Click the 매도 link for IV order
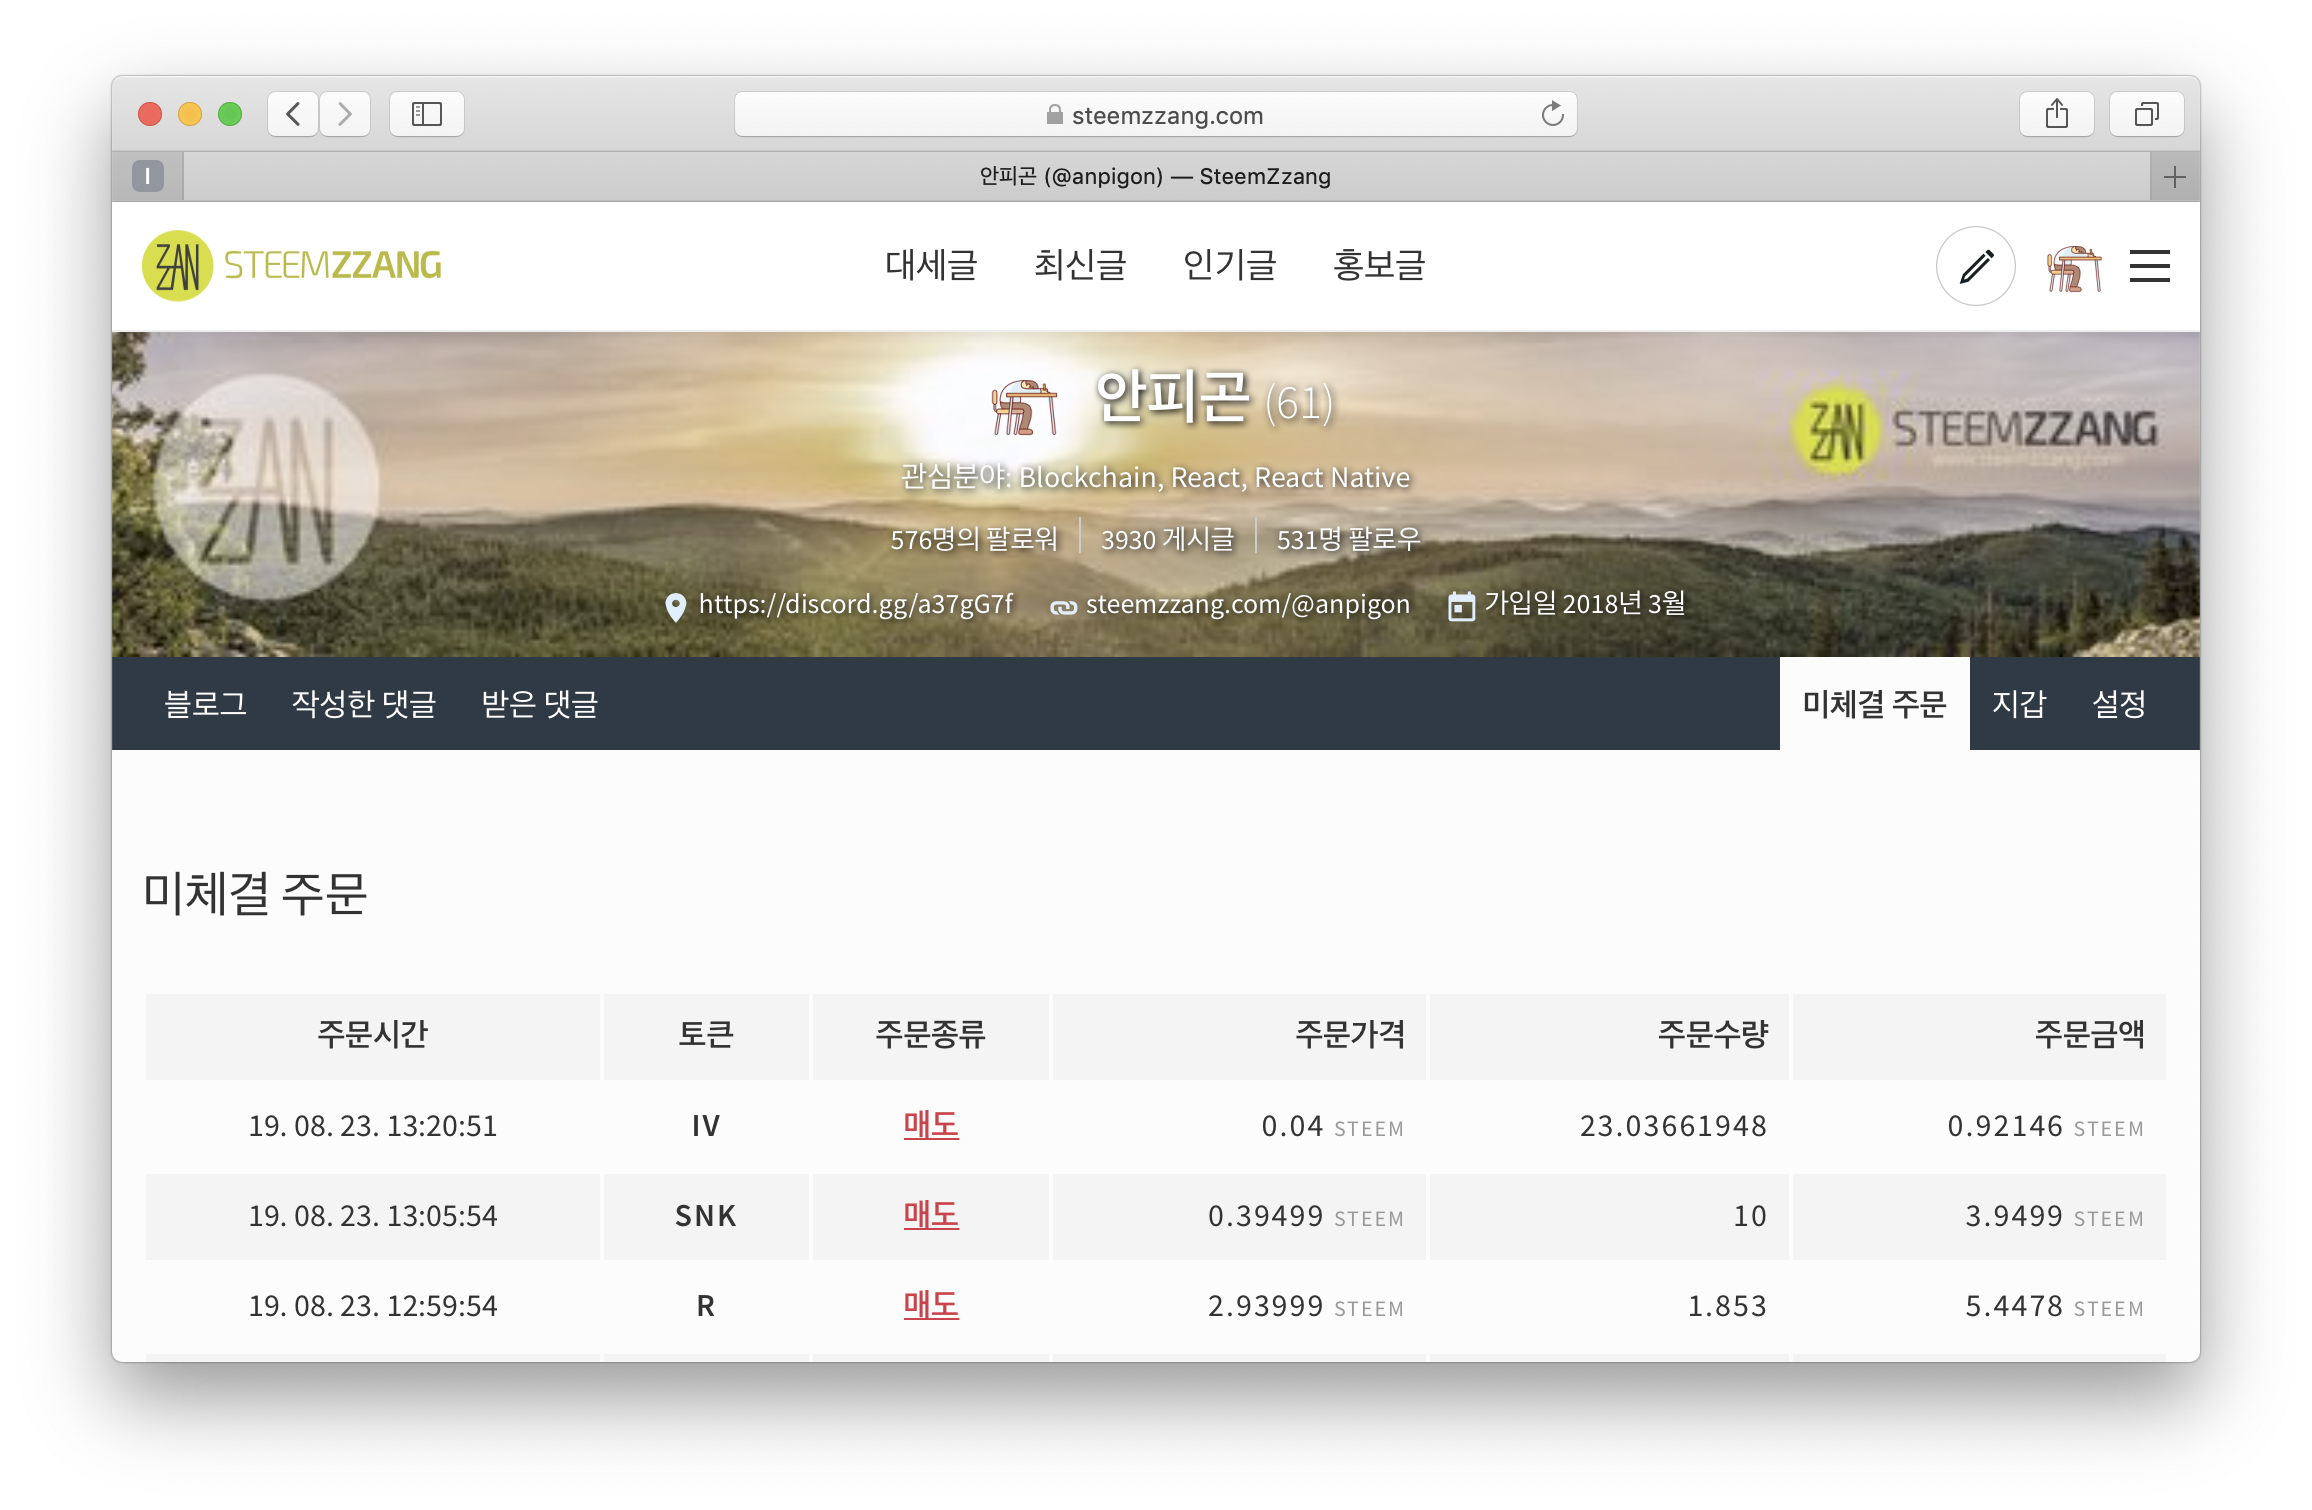2312x1510 pixels. (x=930, y=1125)
